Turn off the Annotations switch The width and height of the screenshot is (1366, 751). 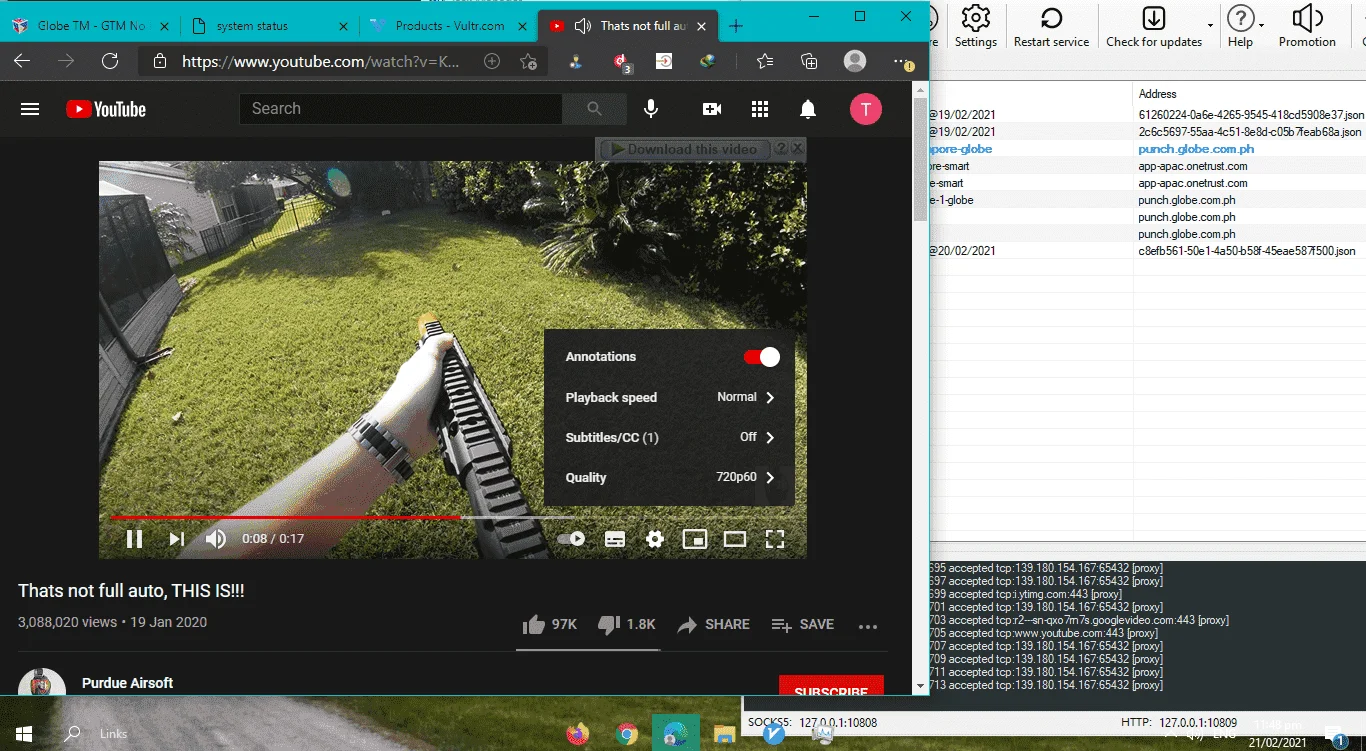[x=762, y=357]
